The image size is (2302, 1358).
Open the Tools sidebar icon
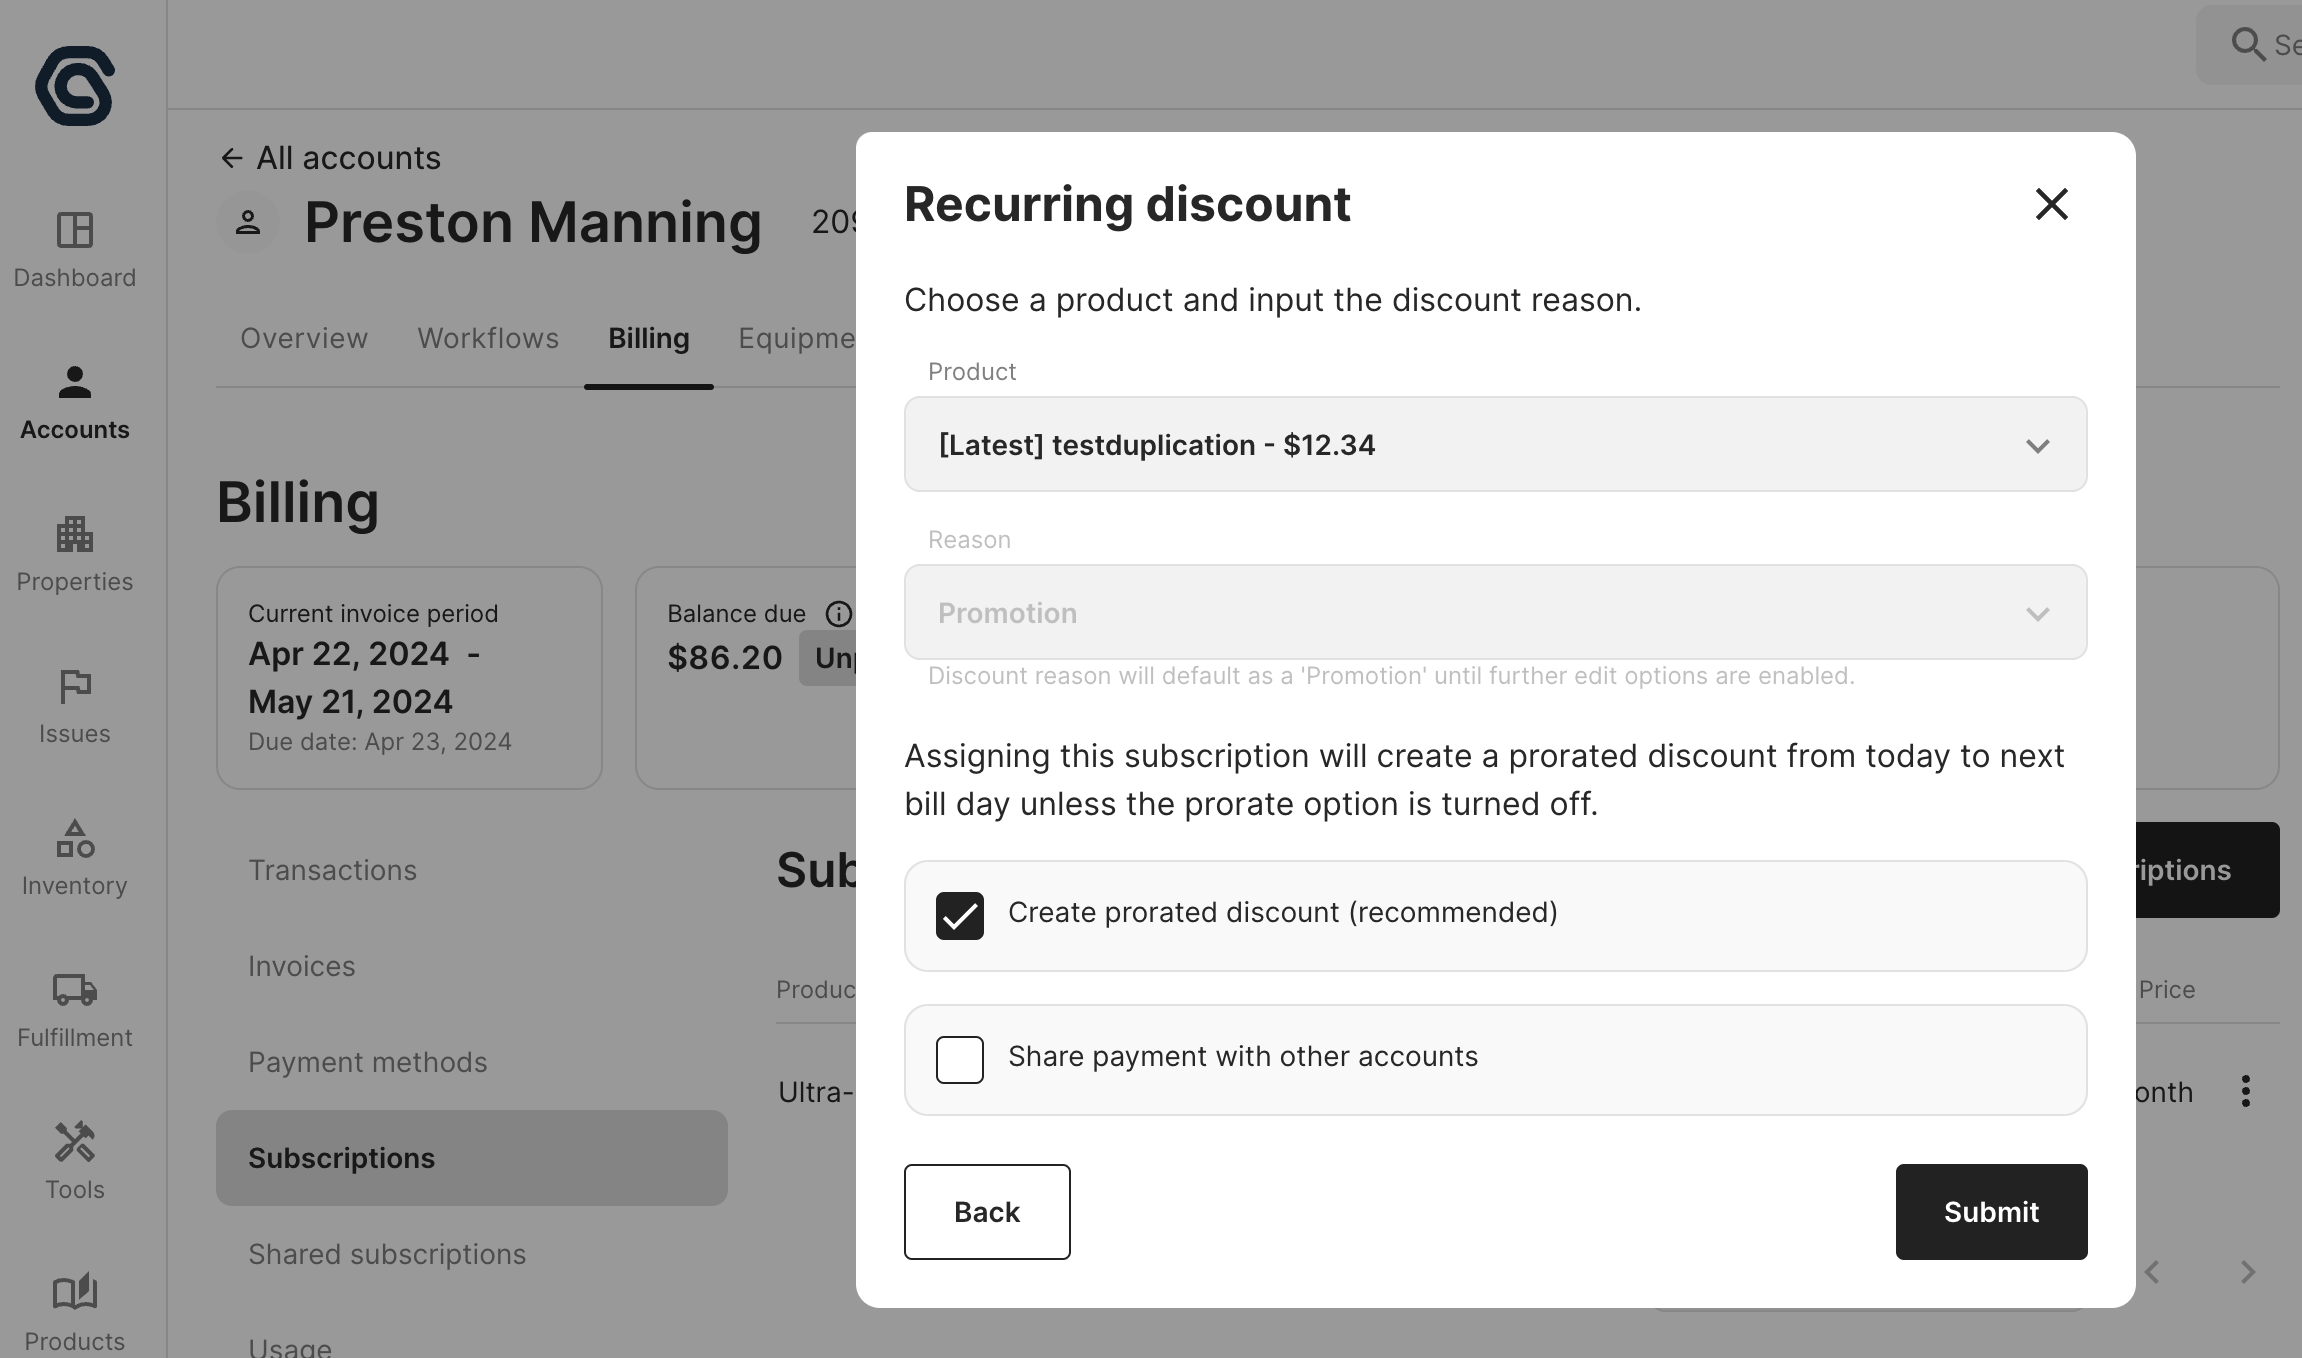(75, 1142)
